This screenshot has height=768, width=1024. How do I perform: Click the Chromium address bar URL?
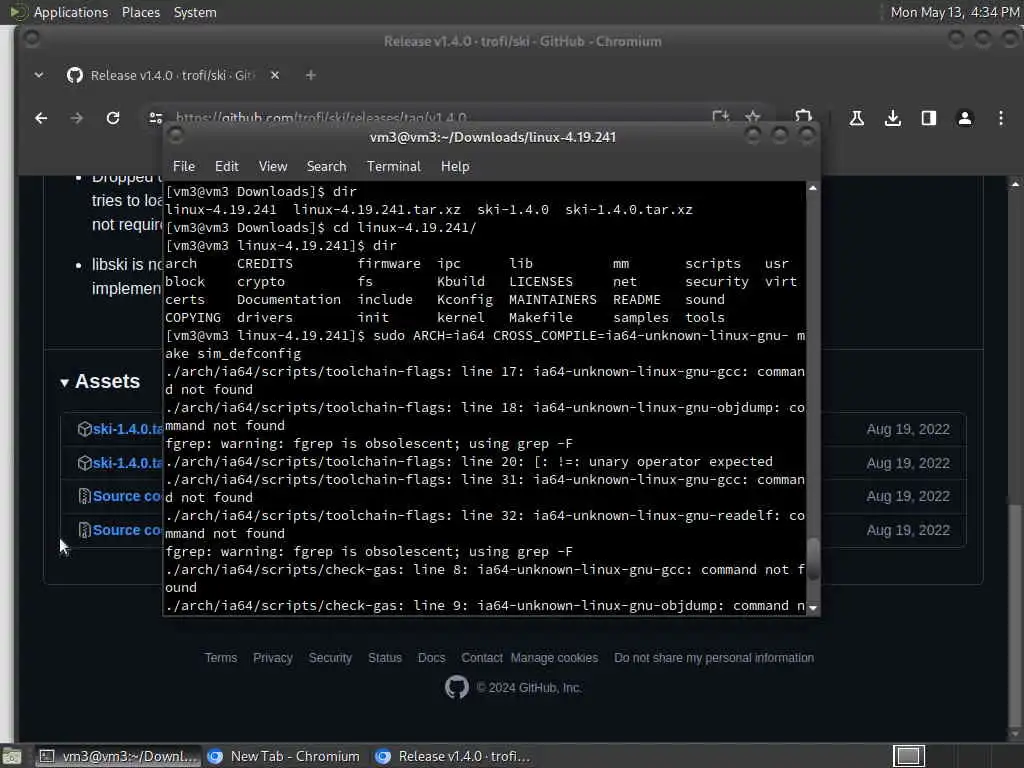(321, 118)
